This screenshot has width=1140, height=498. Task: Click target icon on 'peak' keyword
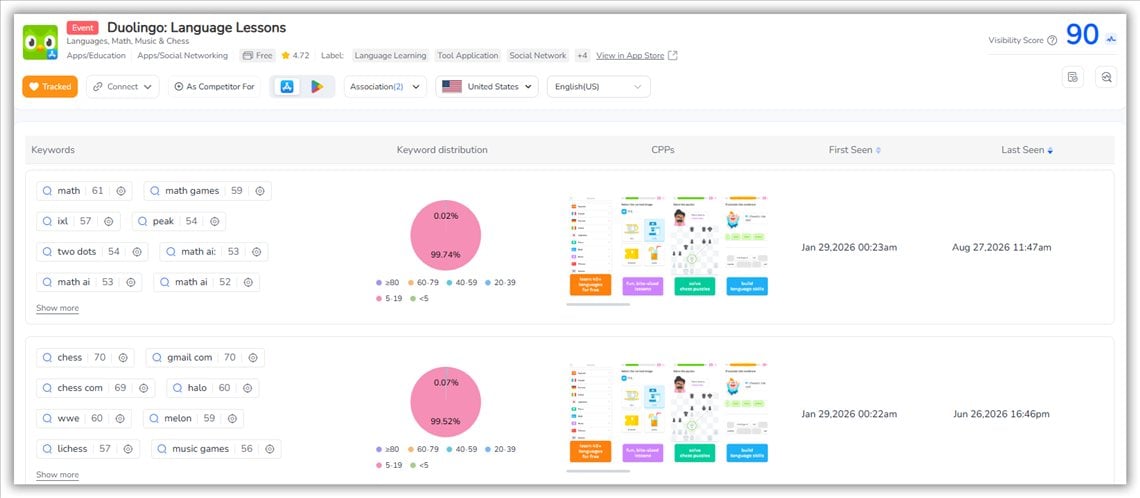(x=214, y=221)
